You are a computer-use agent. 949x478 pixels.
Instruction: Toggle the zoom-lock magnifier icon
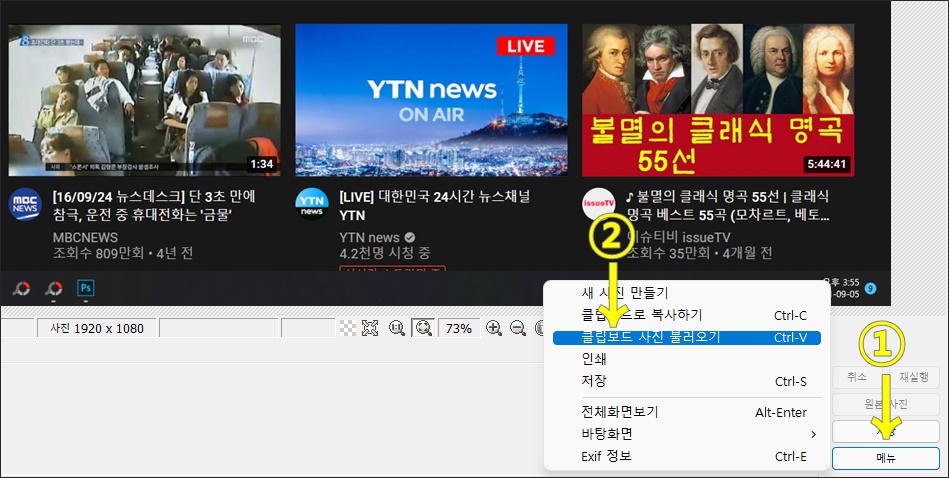pyautogui.click(x=424, y=328)
